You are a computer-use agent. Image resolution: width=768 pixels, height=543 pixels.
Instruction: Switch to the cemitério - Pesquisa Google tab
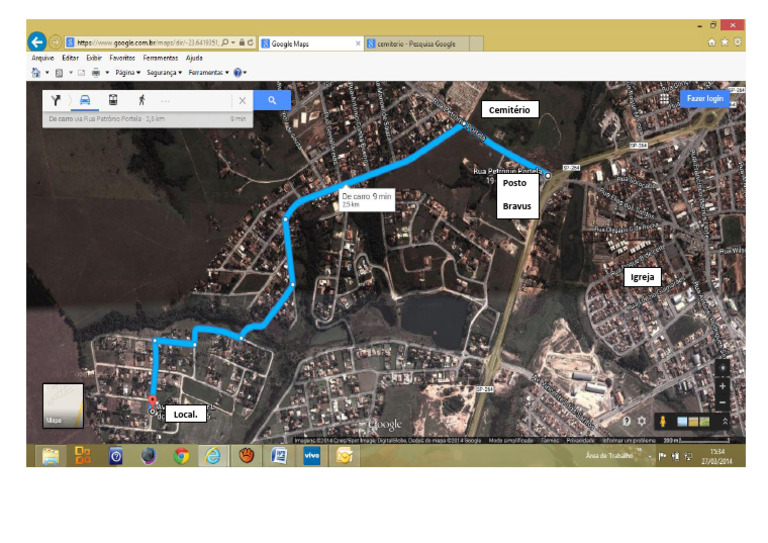tap(416, 44)
